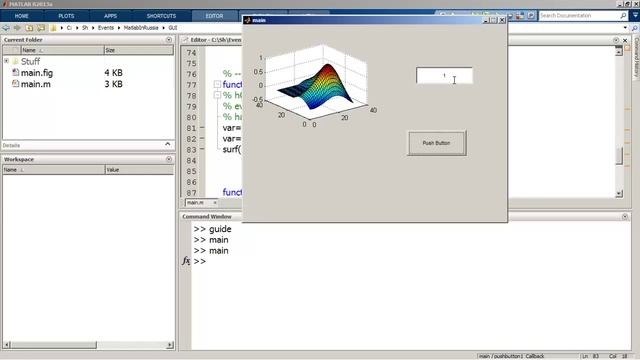
Task: Select main.m in Current Folder
Action: click(x=36, y=84)
